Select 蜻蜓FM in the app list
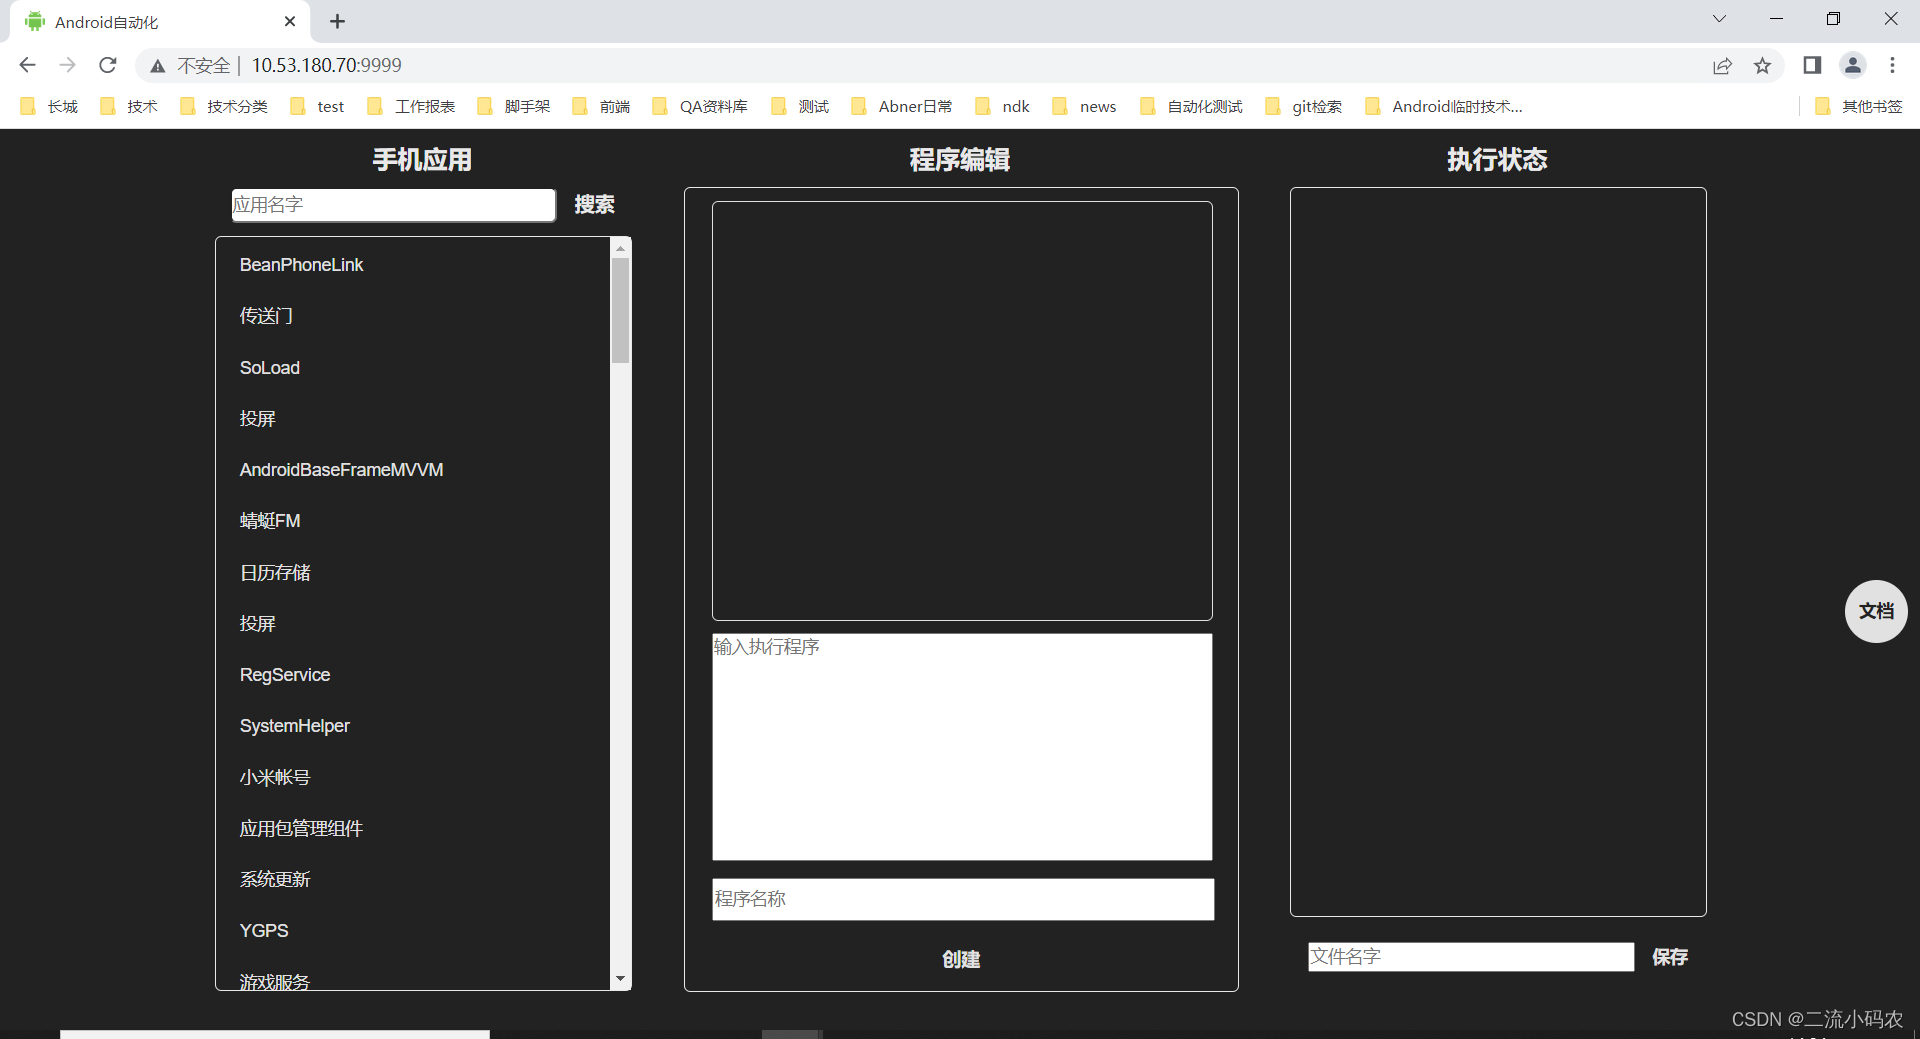The image size is (1920, 1039). click(x=270, y=521)
